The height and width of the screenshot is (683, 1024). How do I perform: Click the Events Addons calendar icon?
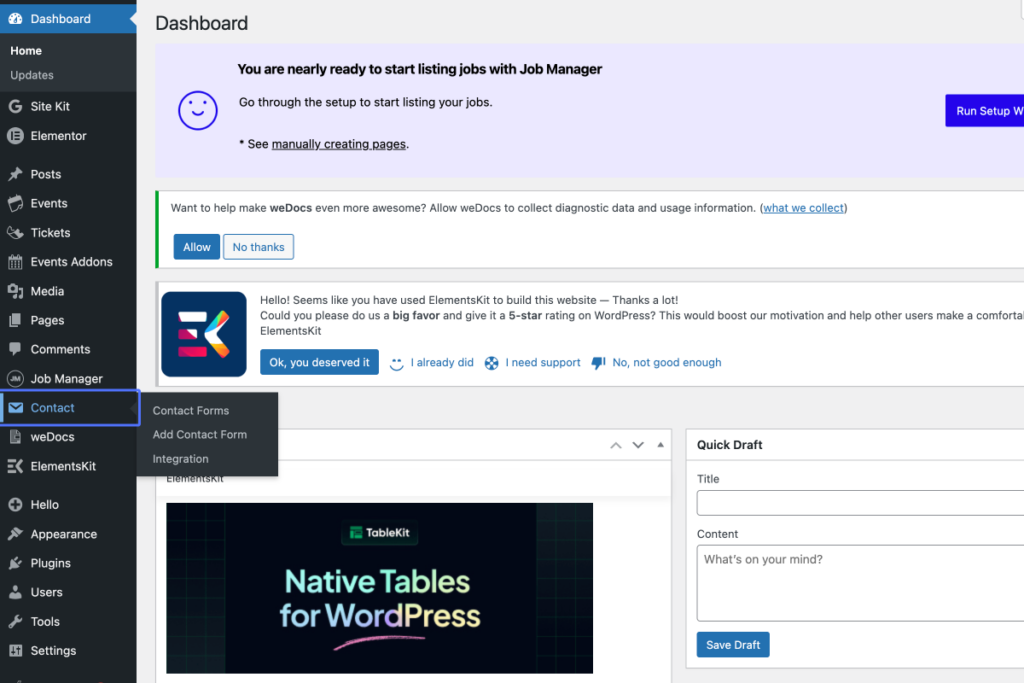[15, 262]
